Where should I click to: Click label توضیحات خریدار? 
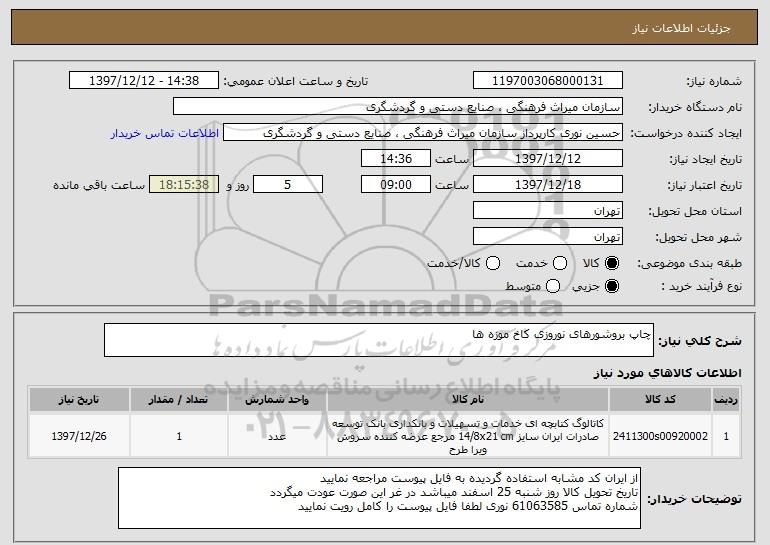pyautogui.click(x=694, y=499)
